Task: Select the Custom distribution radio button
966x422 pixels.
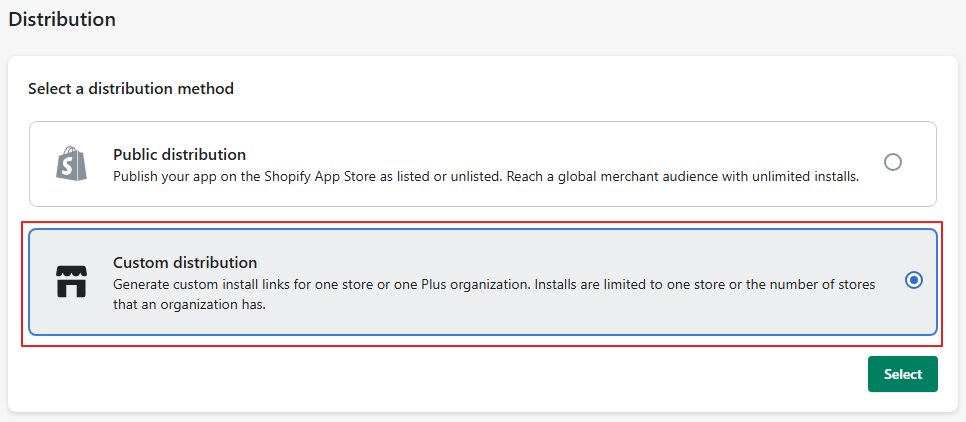Action: [913, 281]
